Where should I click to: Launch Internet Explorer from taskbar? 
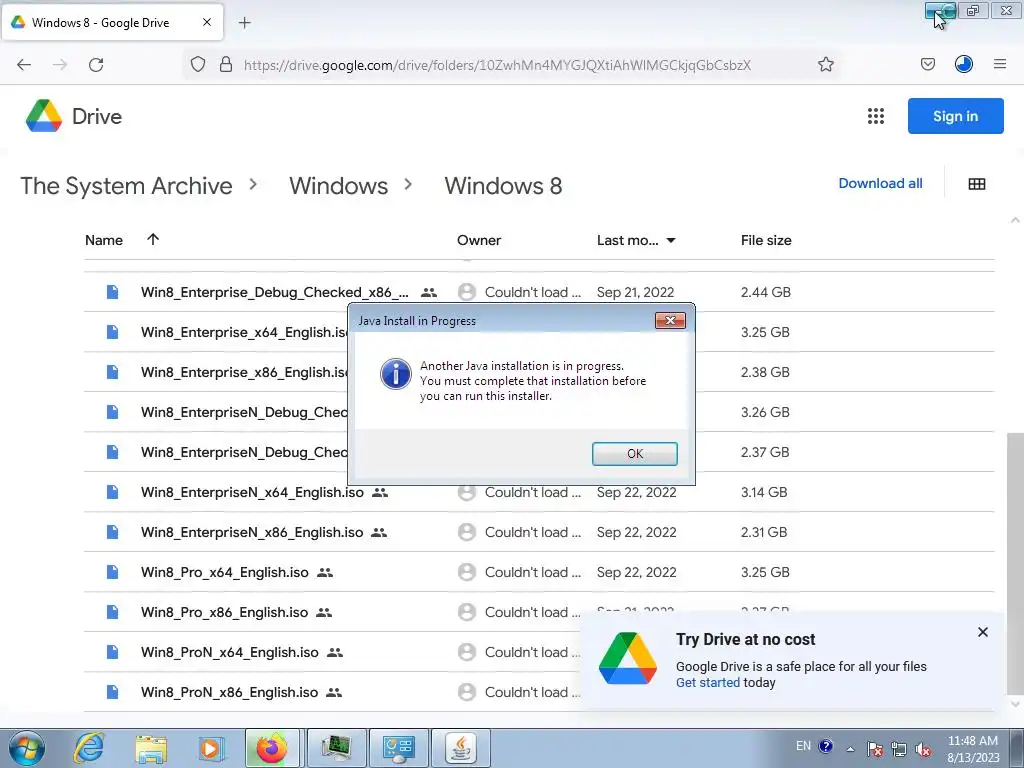coord(89,748)
